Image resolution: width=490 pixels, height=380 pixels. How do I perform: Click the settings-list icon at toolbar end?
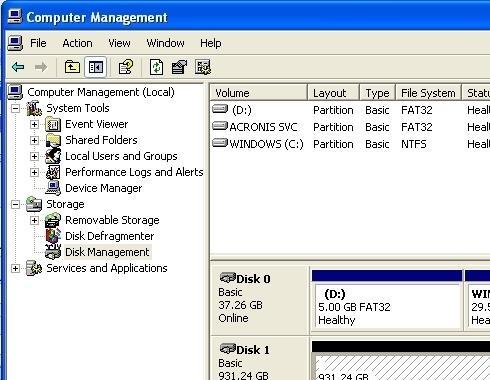pos(203,67)
